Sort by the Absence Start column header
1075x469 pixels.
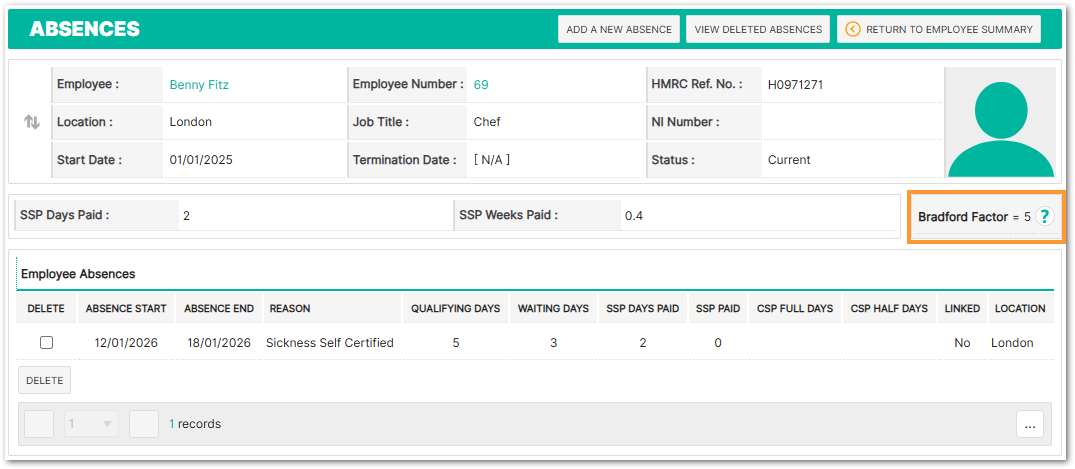coord(126,309)
